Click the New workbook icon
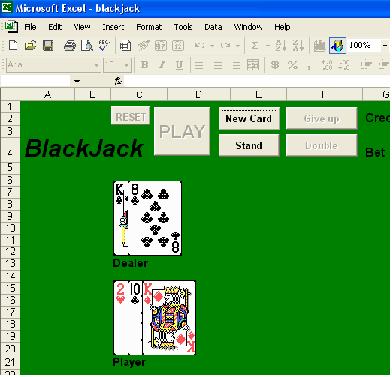The image size is (392, 377). click(x=13, y=45)
